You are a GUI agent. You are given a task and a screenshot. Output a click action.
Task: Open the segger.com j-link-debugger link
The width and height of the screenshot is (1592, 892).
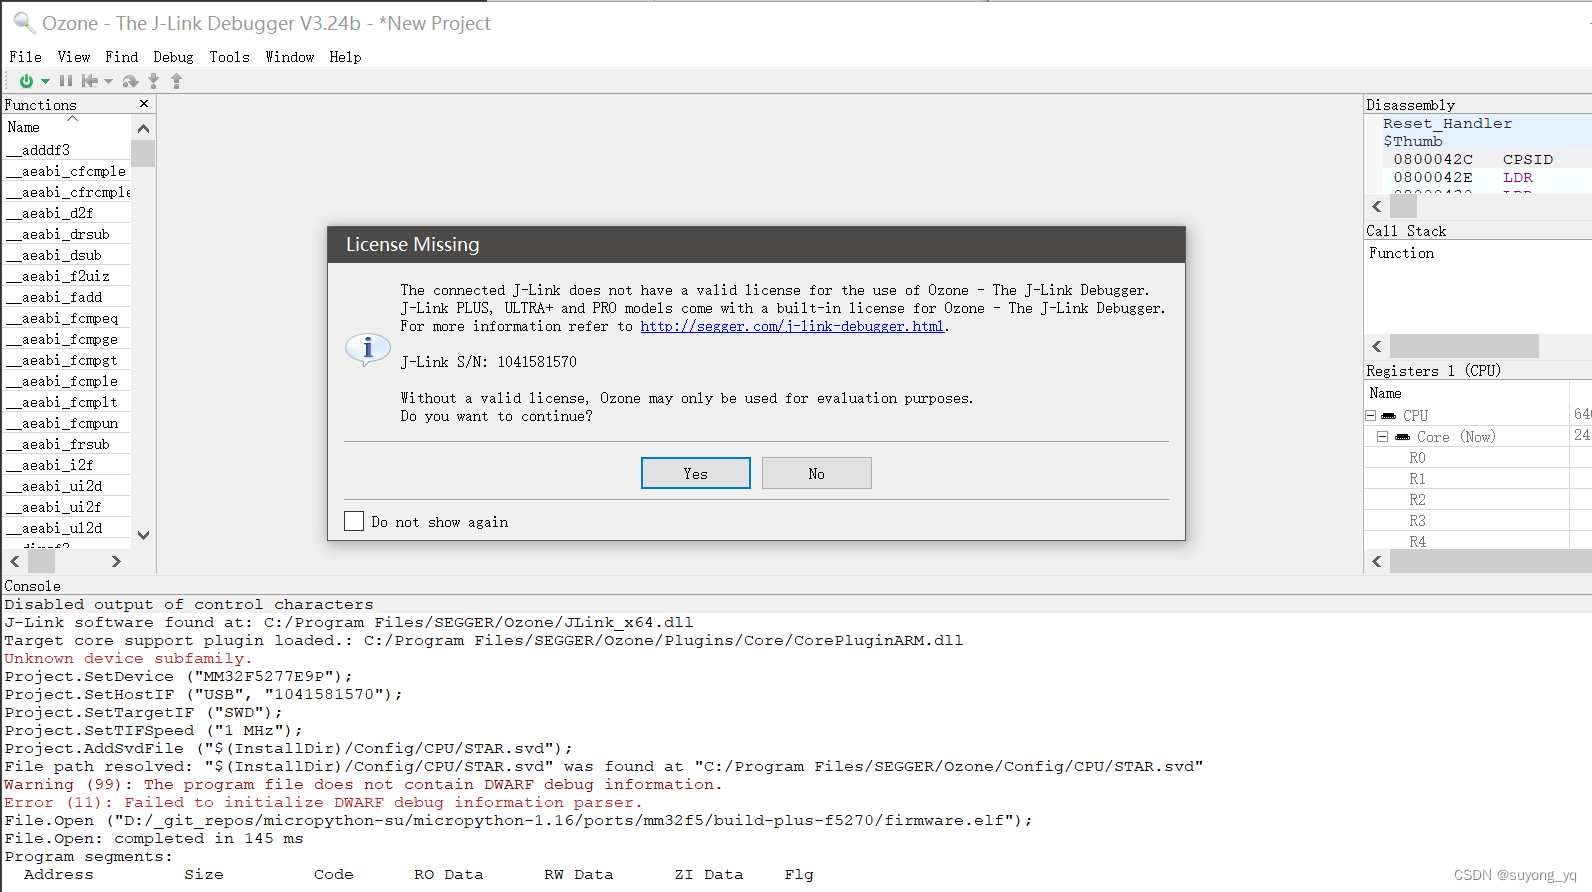tap(792, 326)
